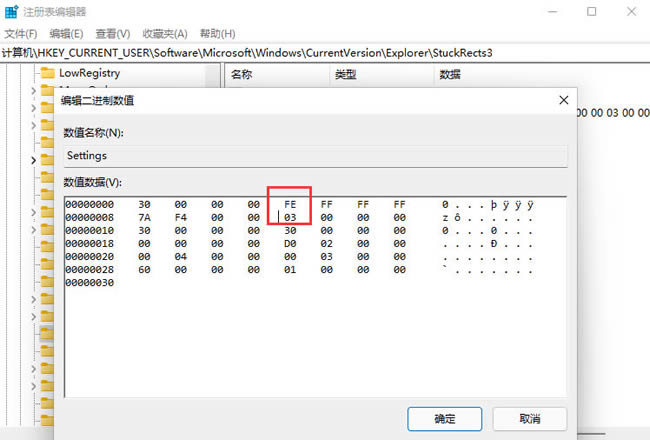Click the 数据 column header
Screen dimensions: 650x440
[x=450, y=75]
